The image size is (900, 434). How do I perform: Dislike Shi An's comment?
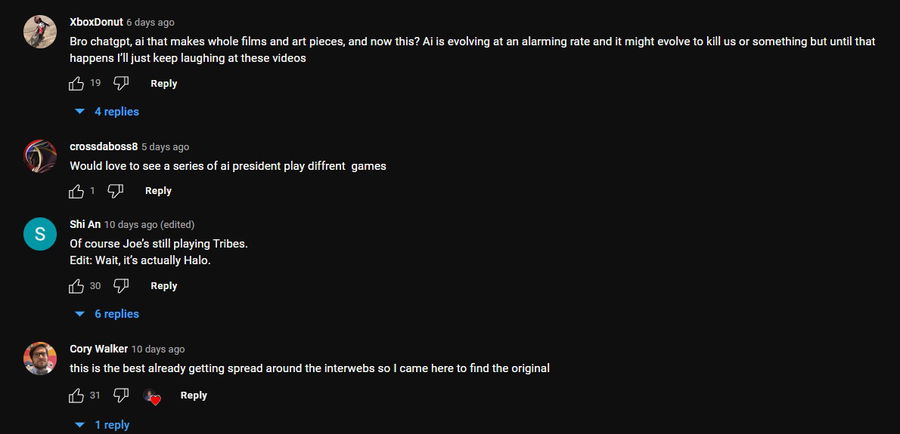point(122,286)
